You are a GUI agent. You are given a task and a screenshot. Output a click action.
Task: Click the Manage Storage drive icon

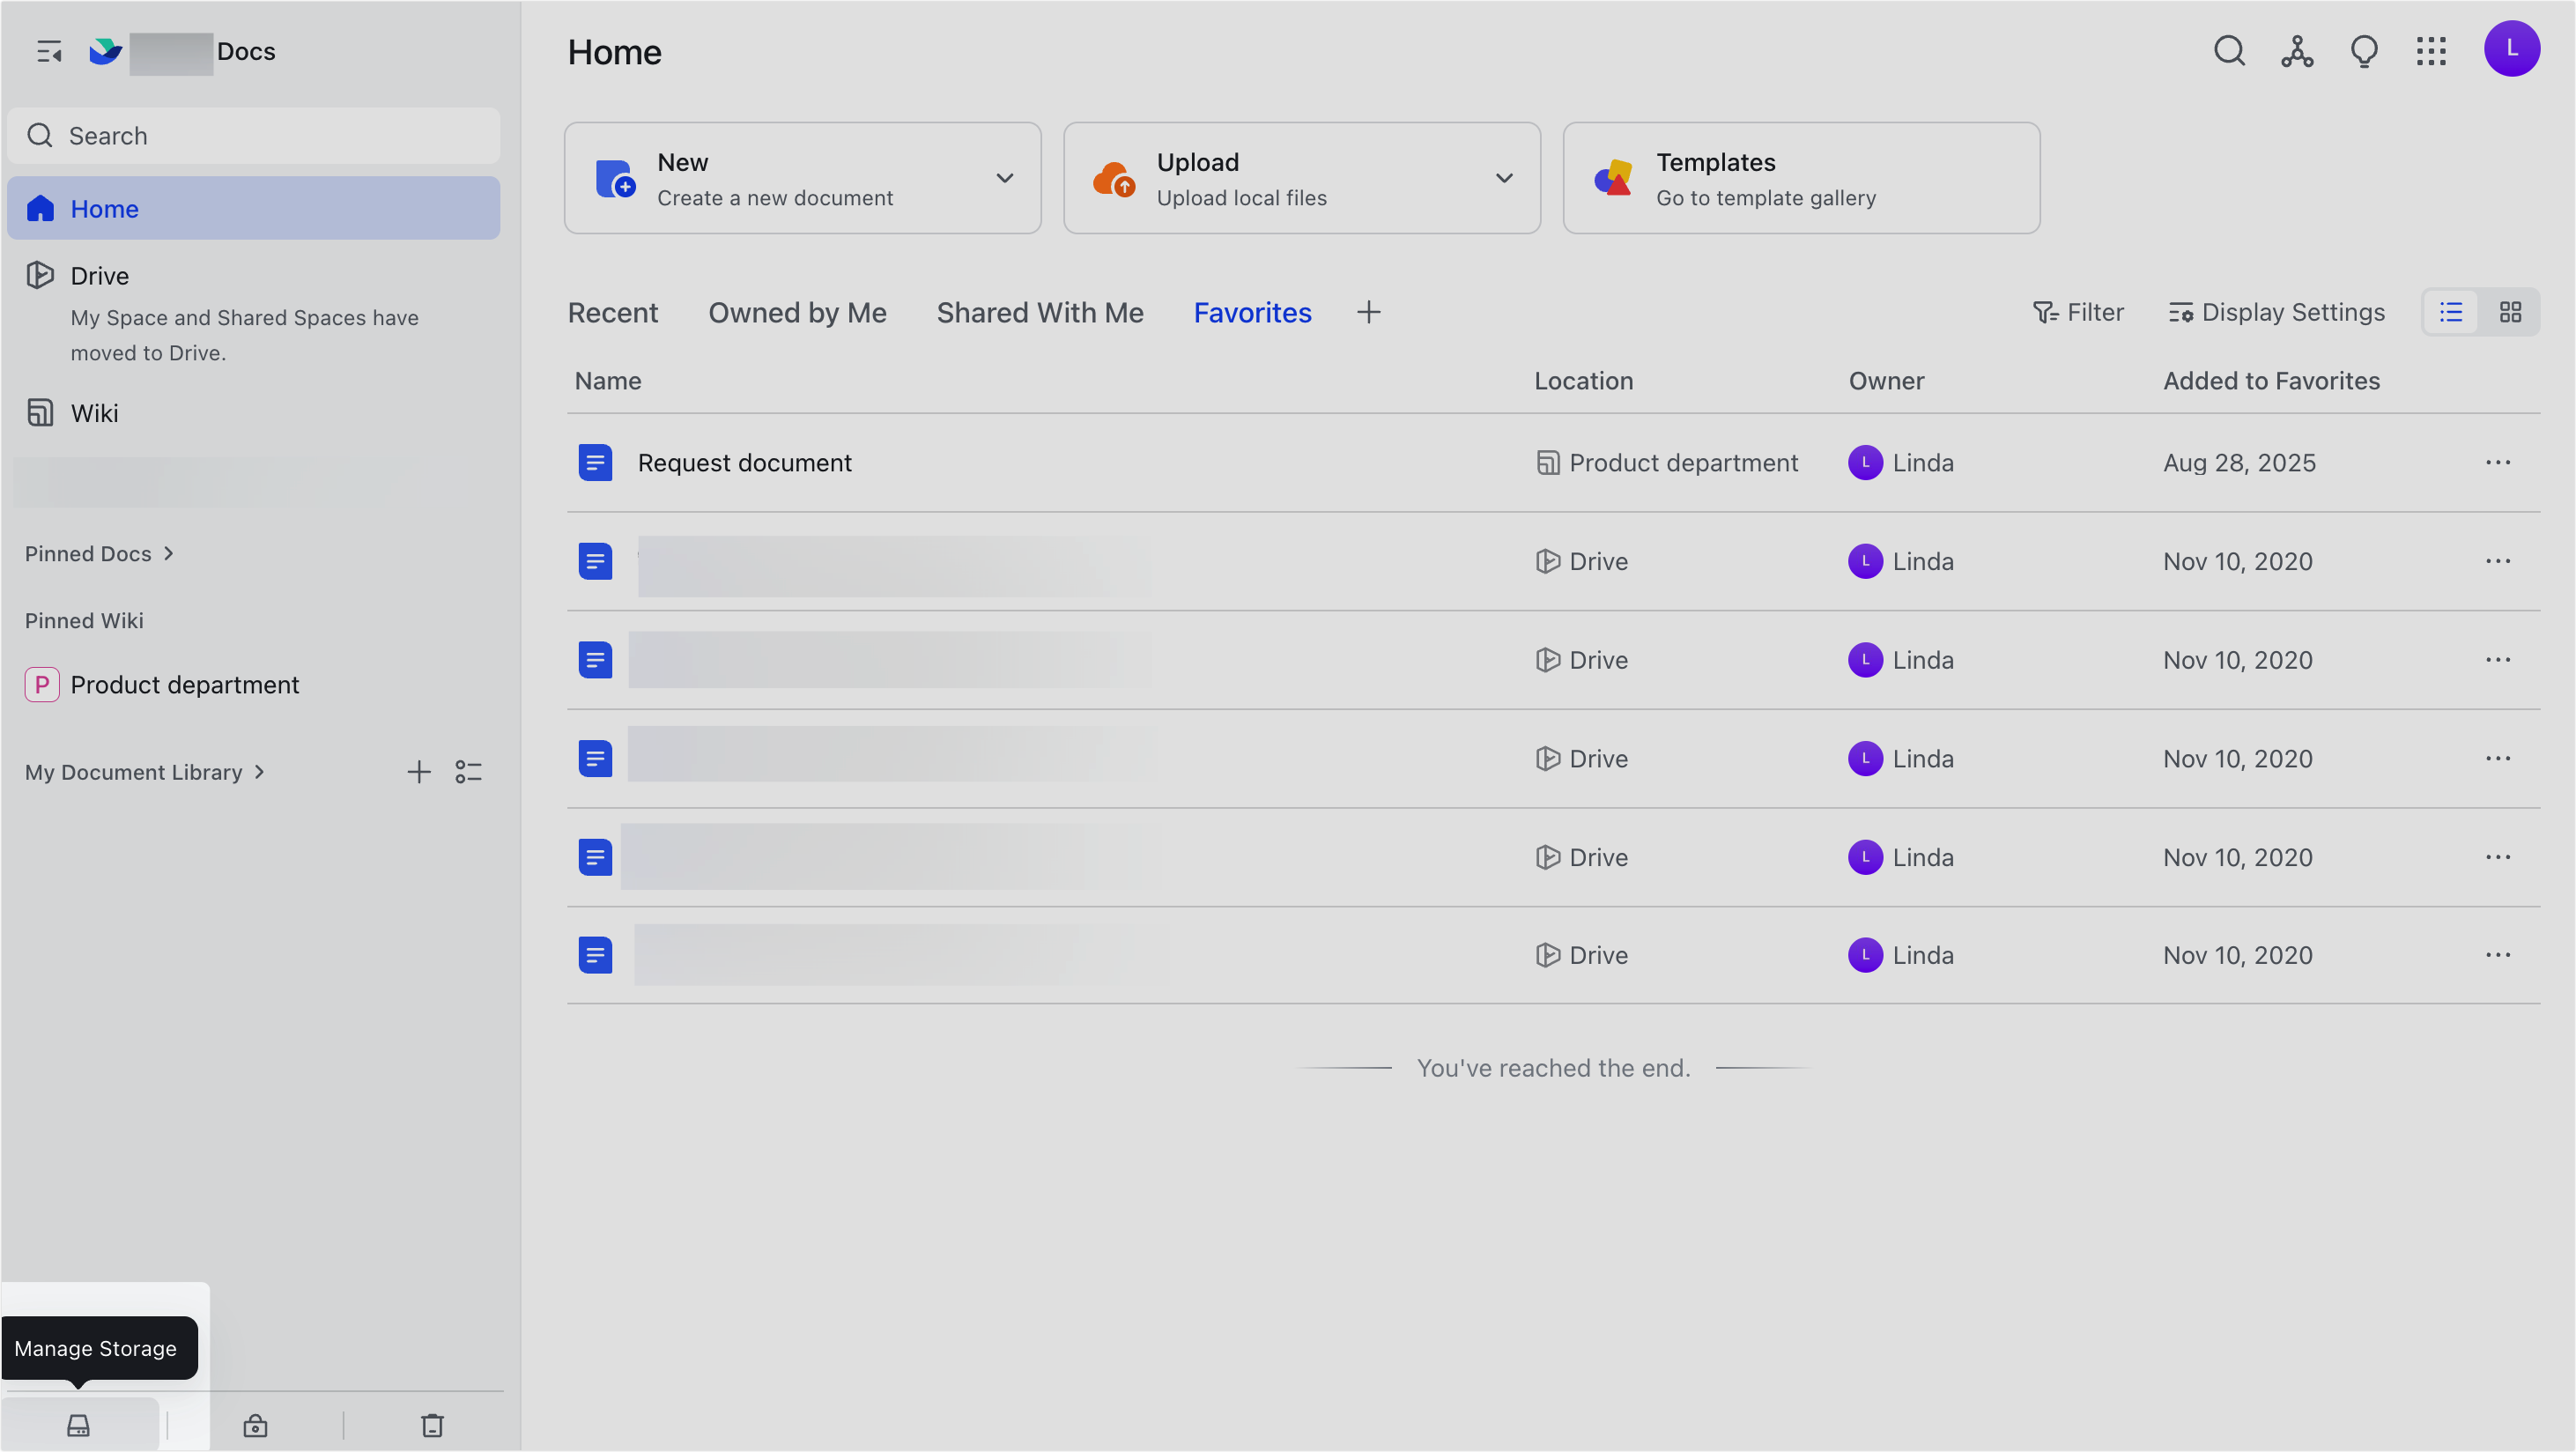coord(78,1425)
